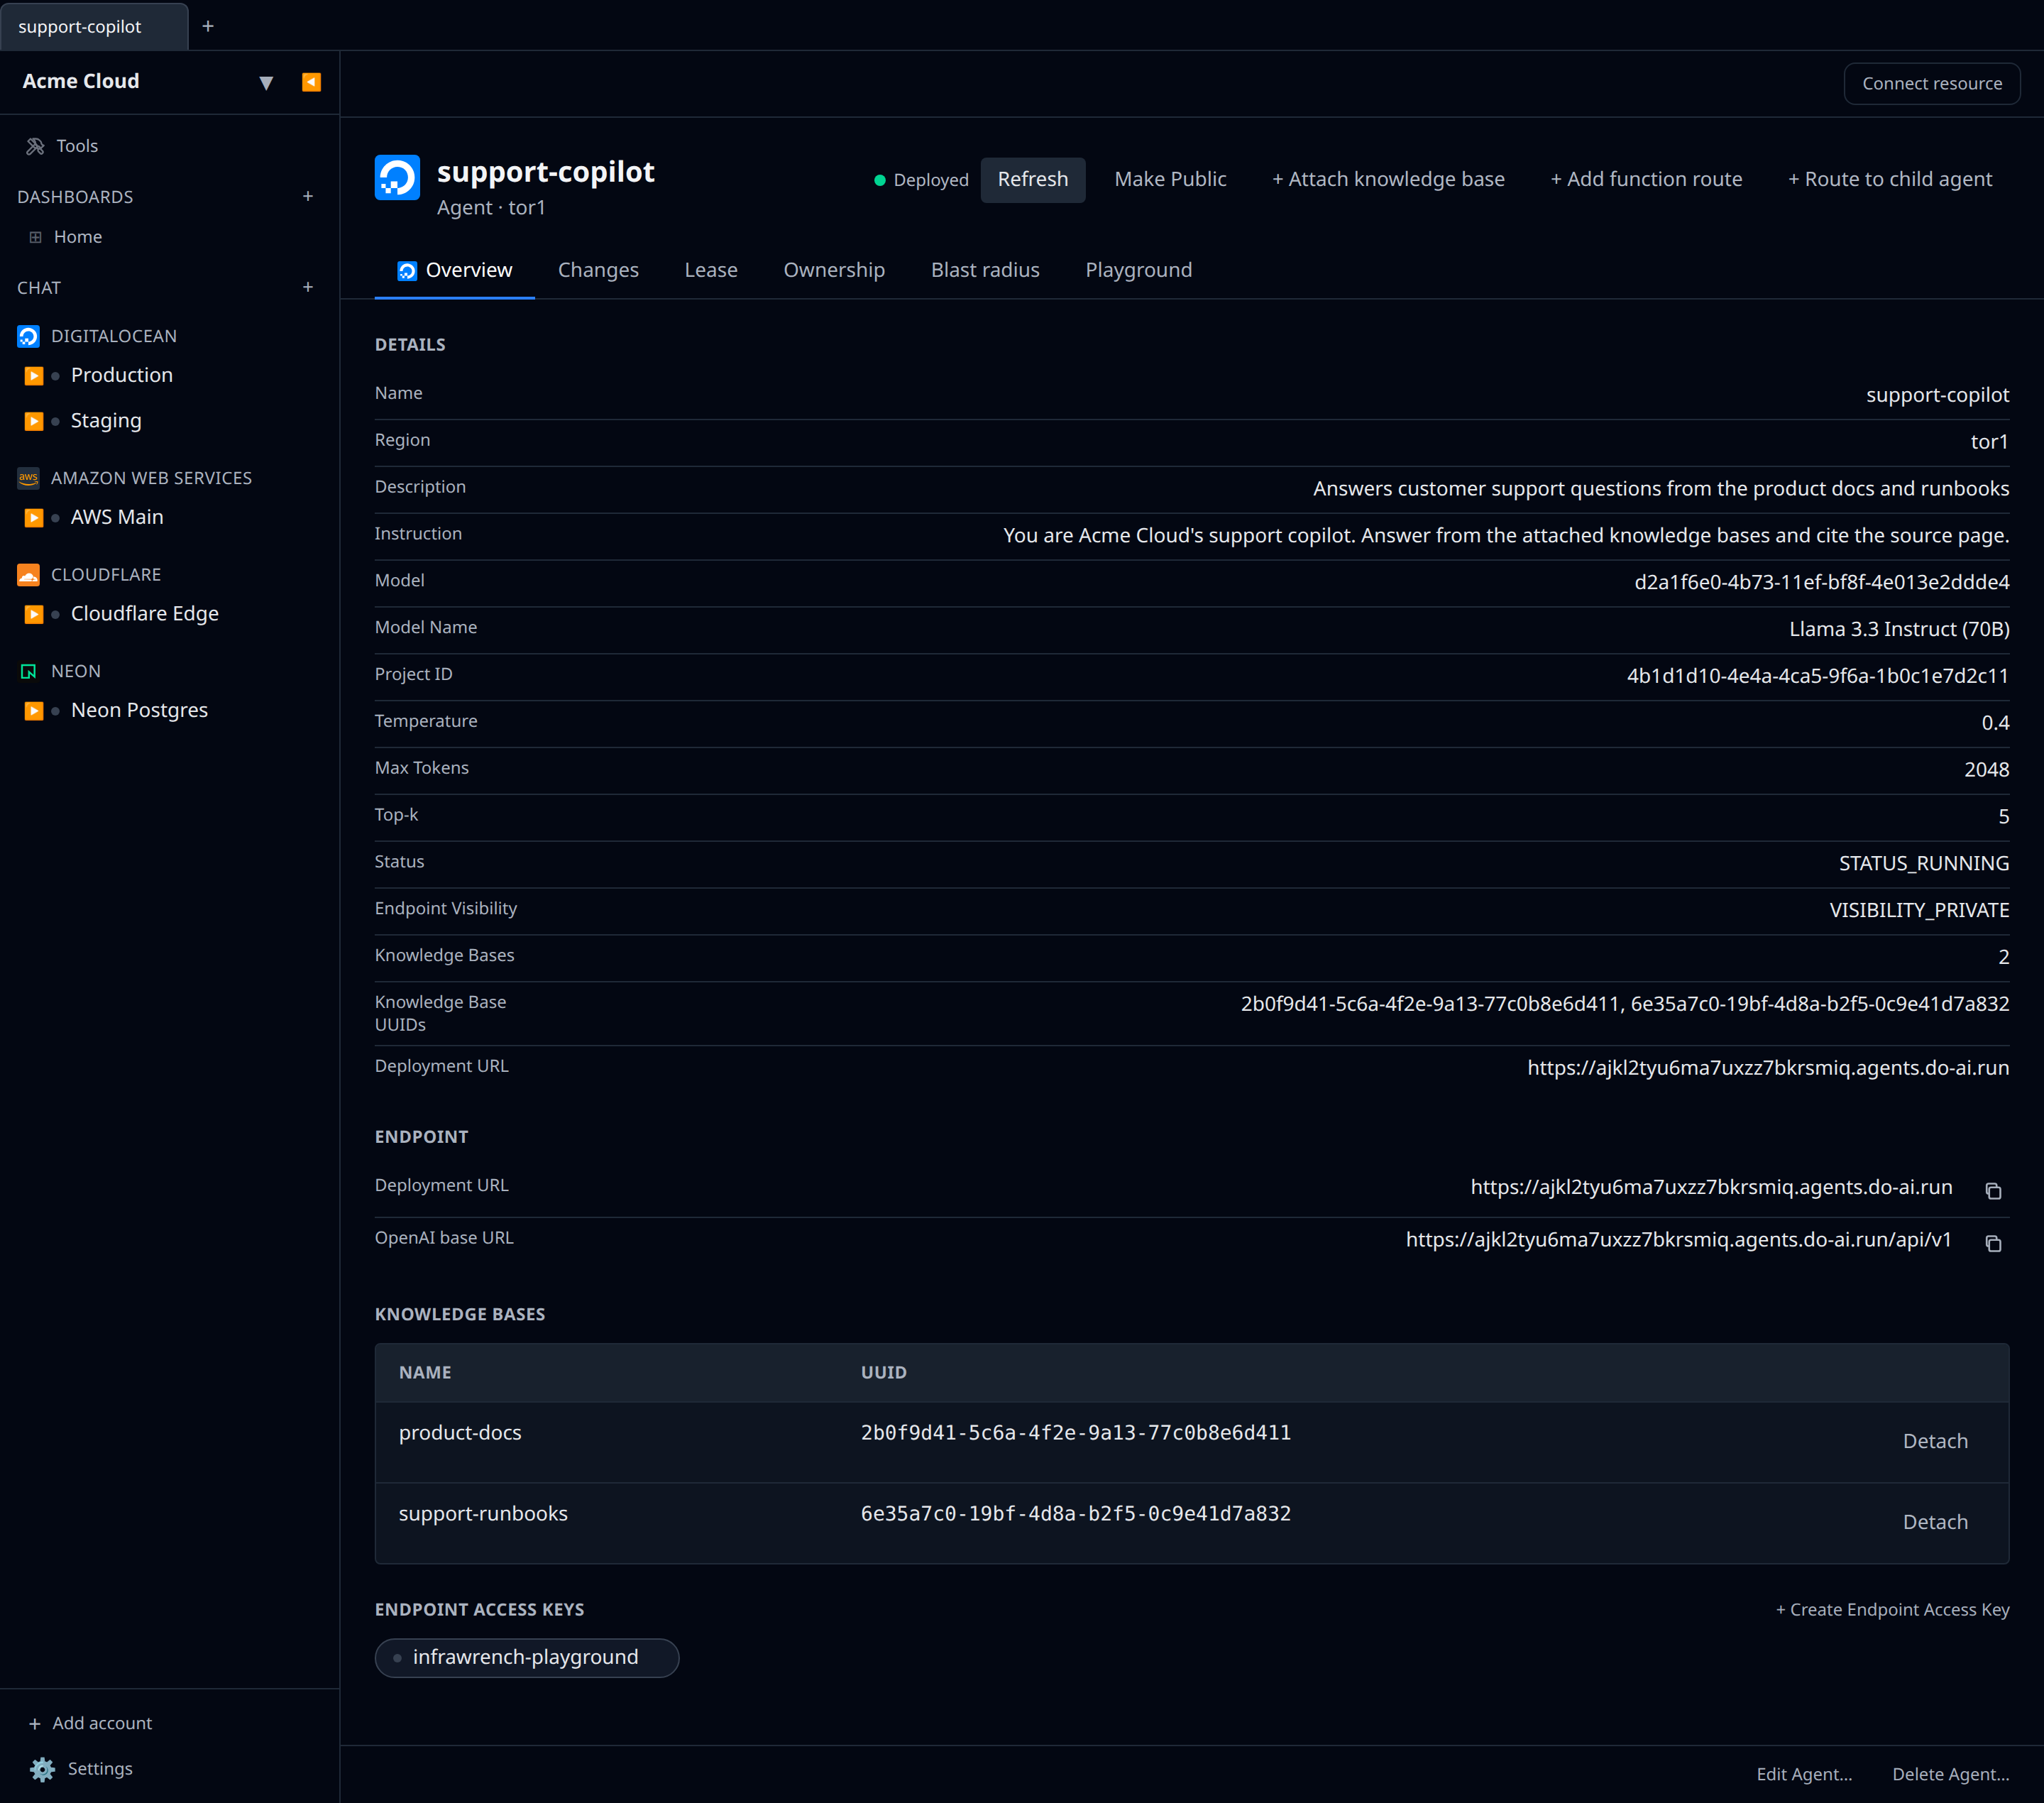Select Neon Postgres in the sidebar
The height and width of the screenshot is (1803, 2044).
tap(139, 710)
